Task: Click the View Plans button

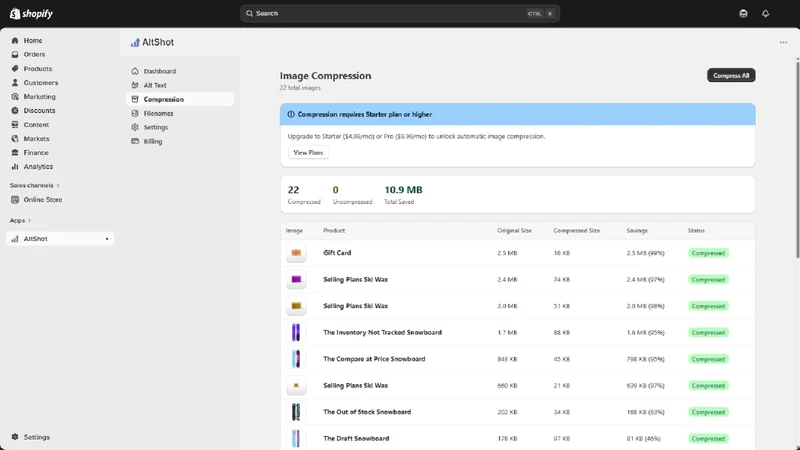Action: (x=308, y=153)
